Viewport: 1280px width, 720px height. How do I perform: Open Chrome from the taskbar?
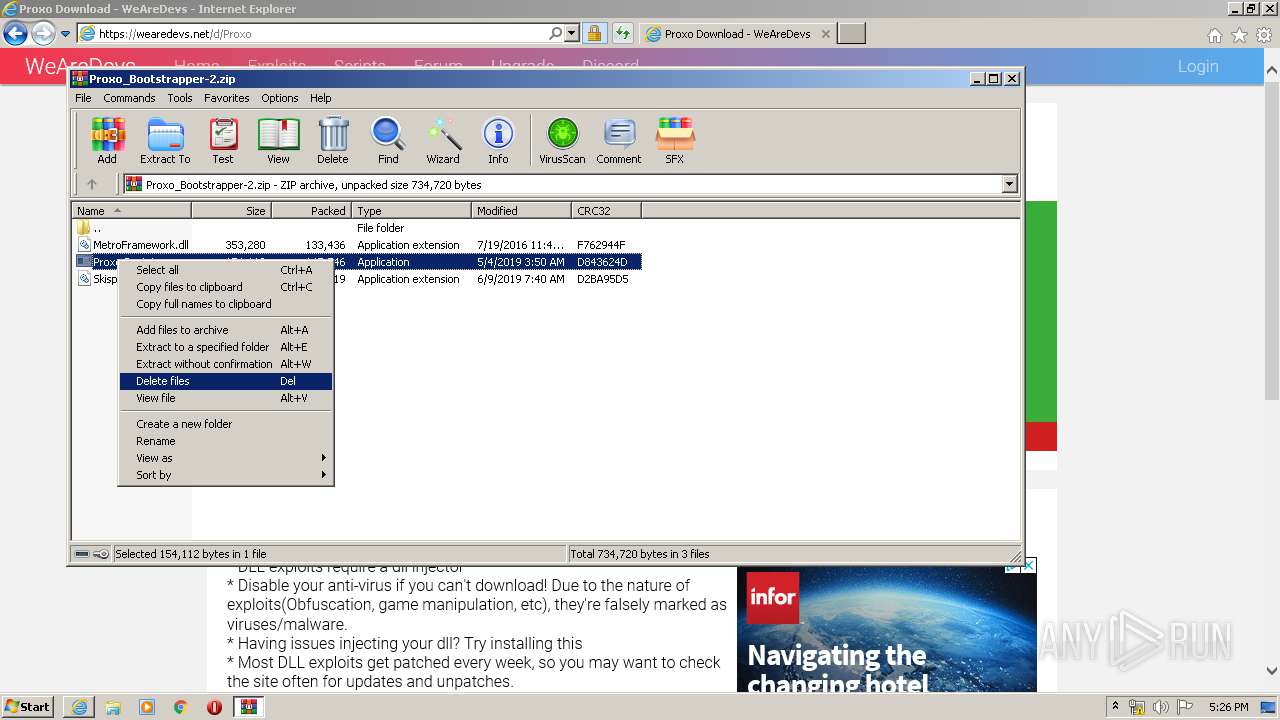180,707
